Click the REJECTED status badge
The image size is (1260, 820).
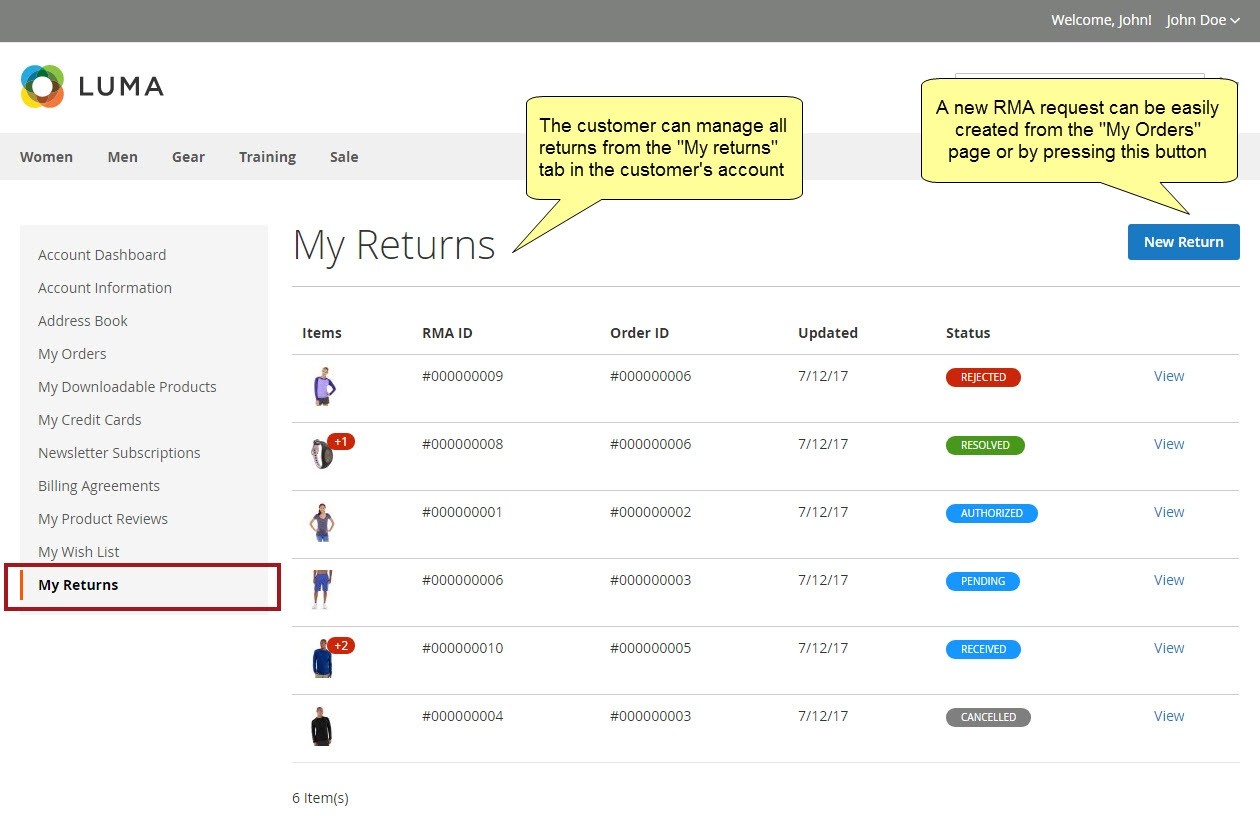coord(983,377)
